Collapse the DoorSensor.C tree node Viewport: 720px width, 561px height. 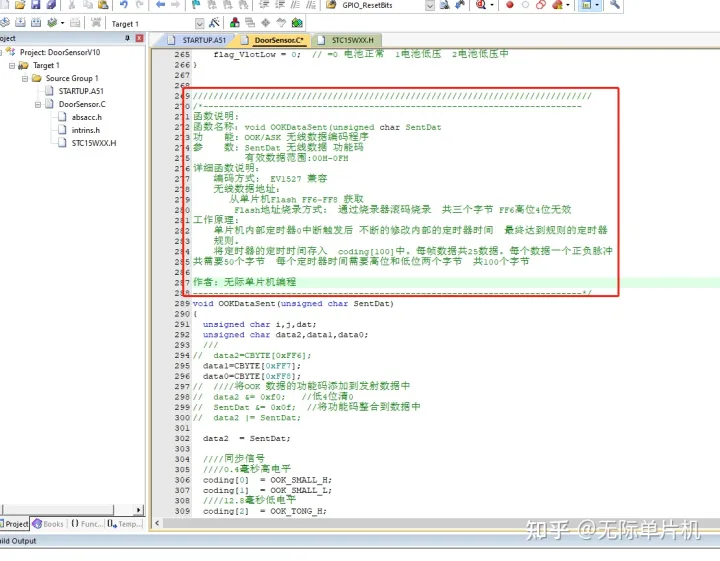(38, 104)
